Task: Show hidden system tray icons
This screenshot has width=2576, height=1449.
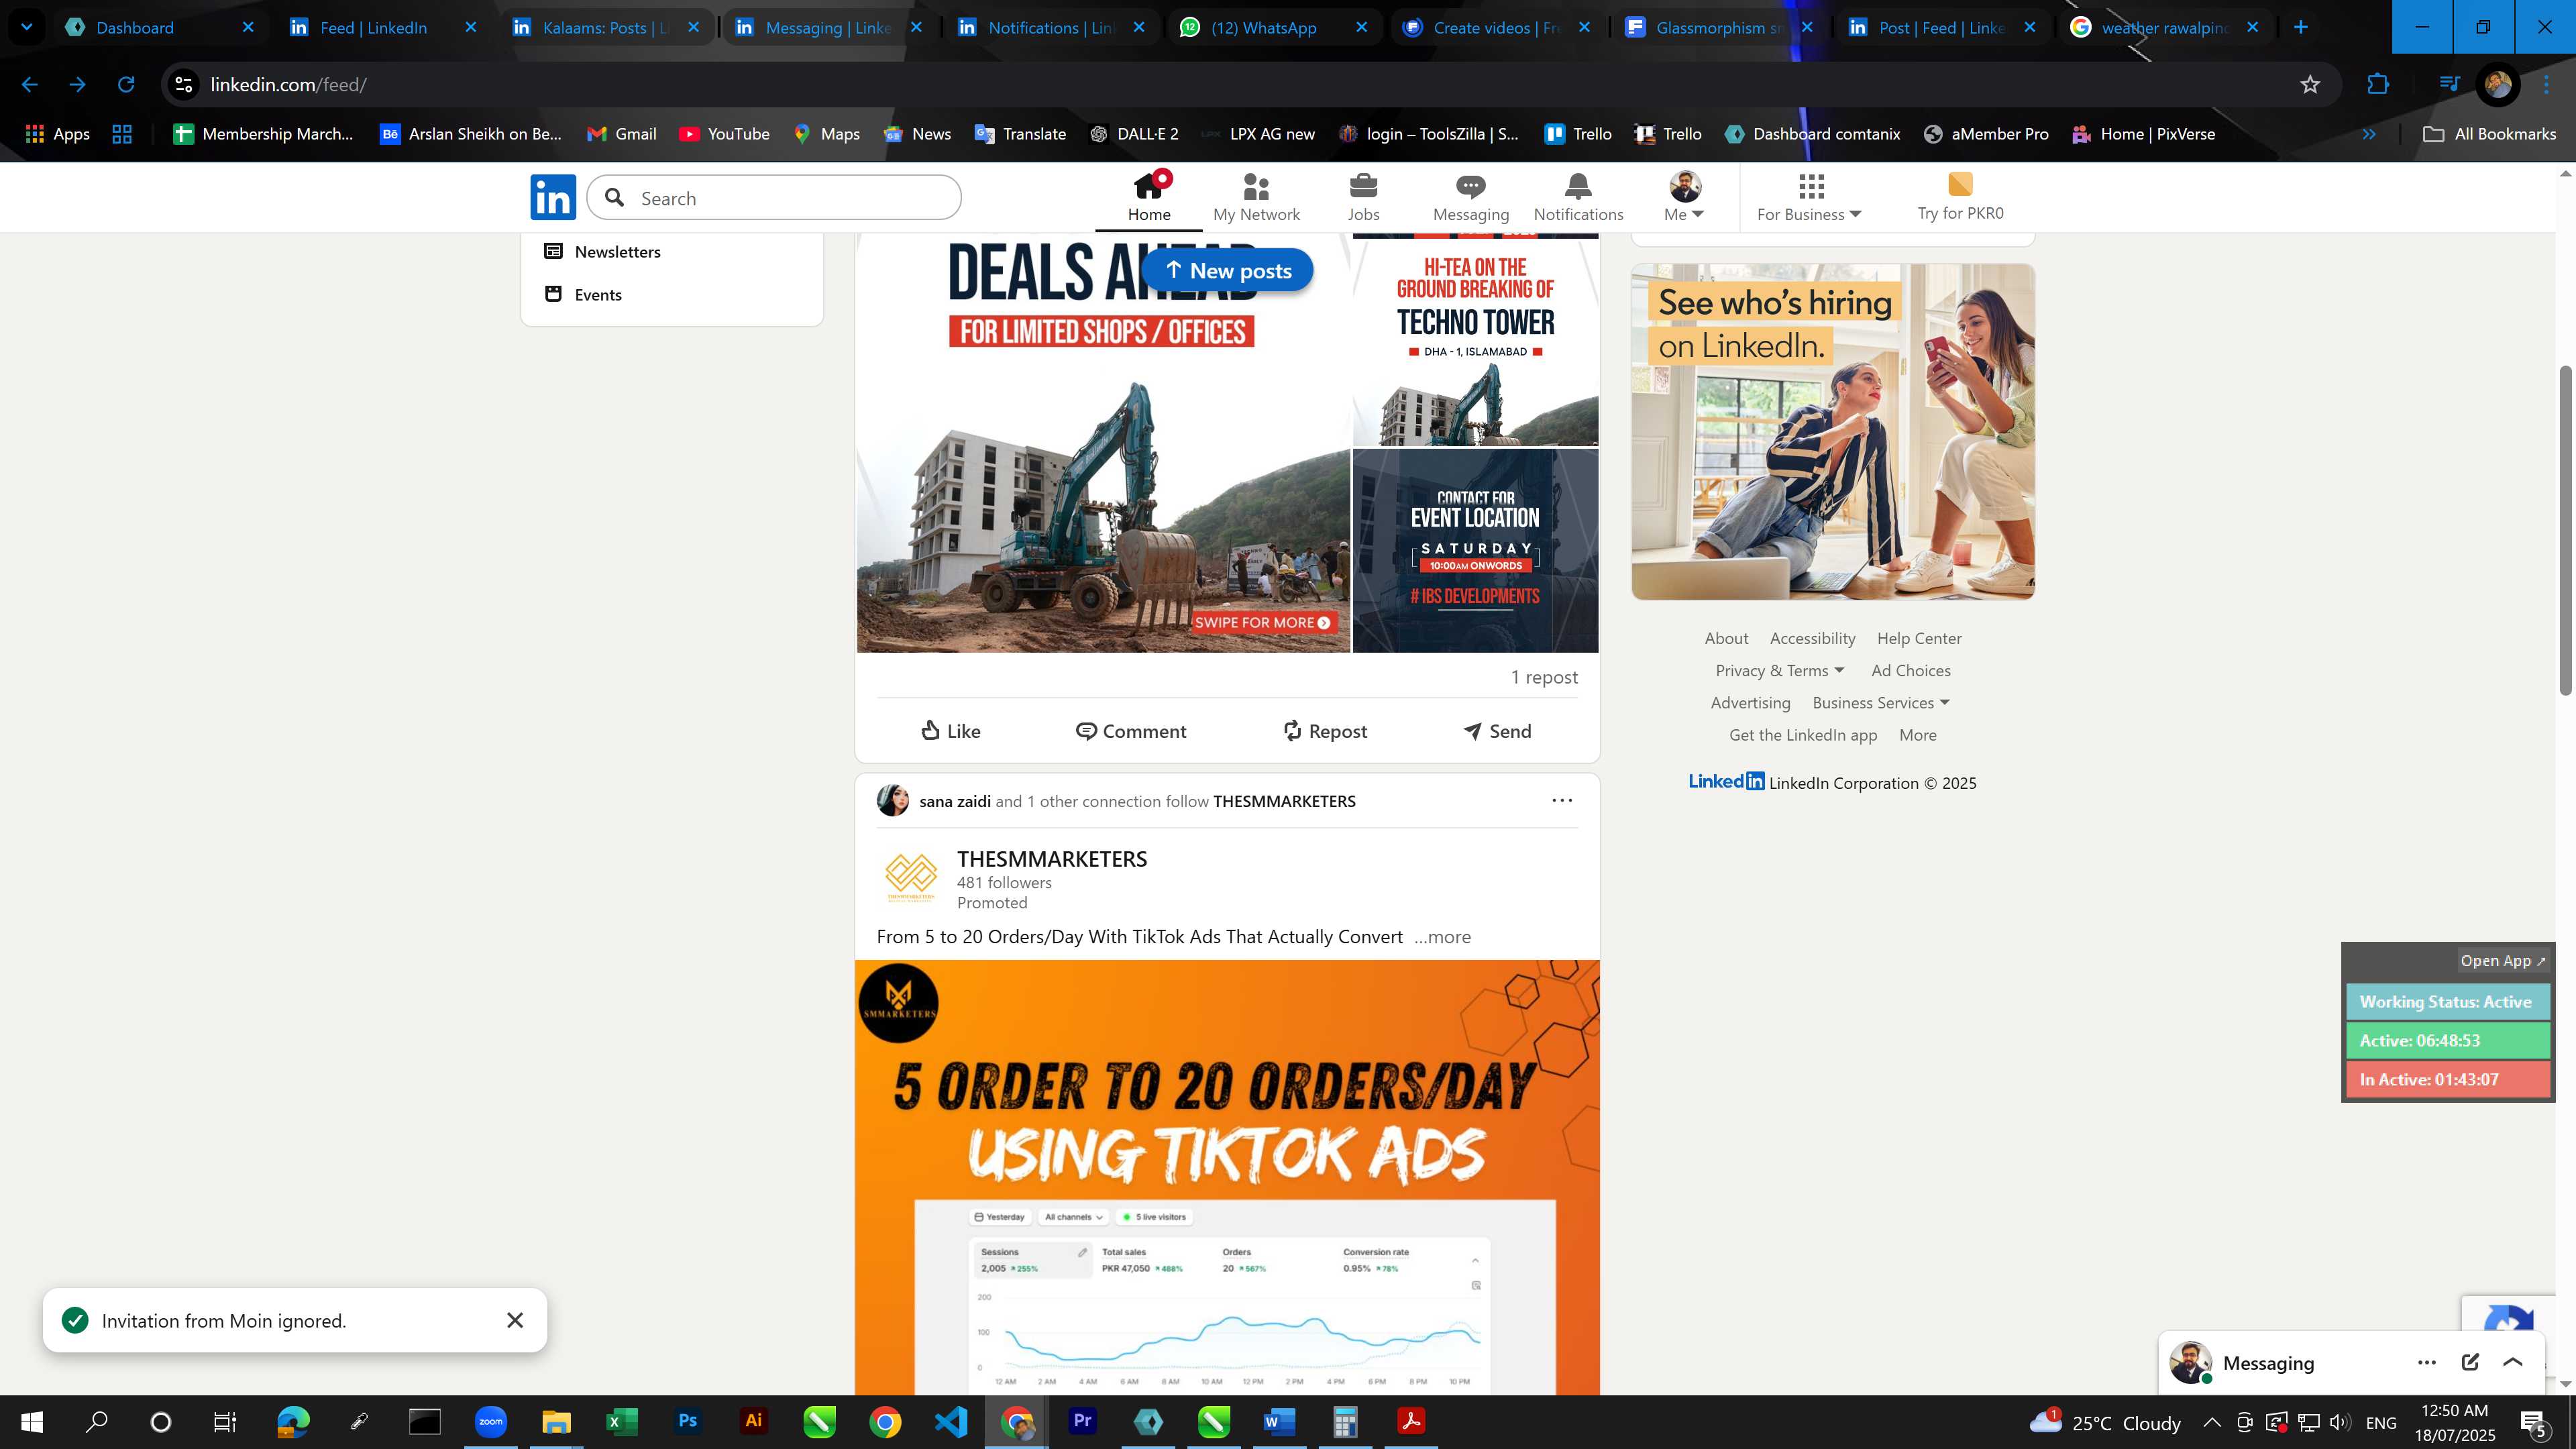Action: (2211, 1422)
